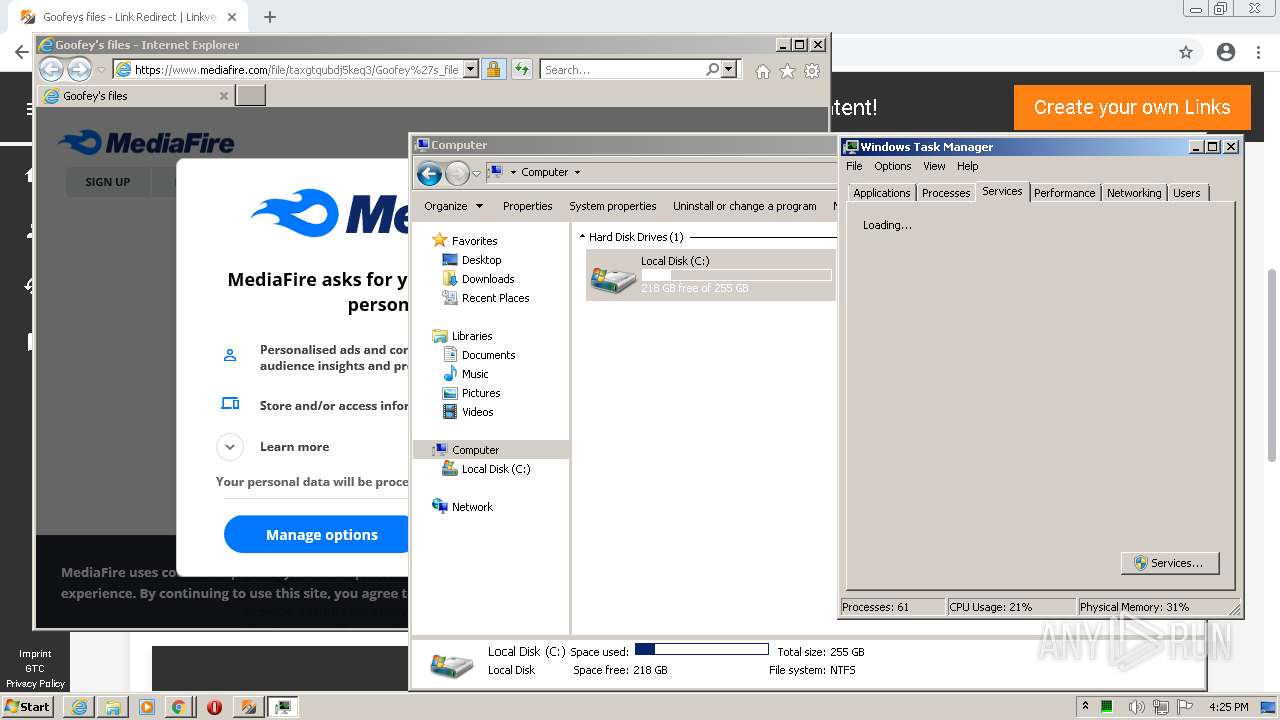Open Internet Explorer tools gear
Viewport: 1280px width, 720px height.
click(812, 71)
